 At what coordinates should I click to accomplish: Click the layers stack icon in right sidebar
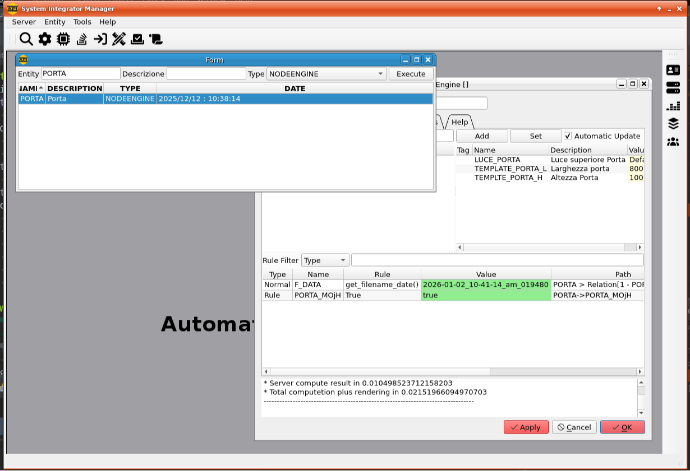673,123
